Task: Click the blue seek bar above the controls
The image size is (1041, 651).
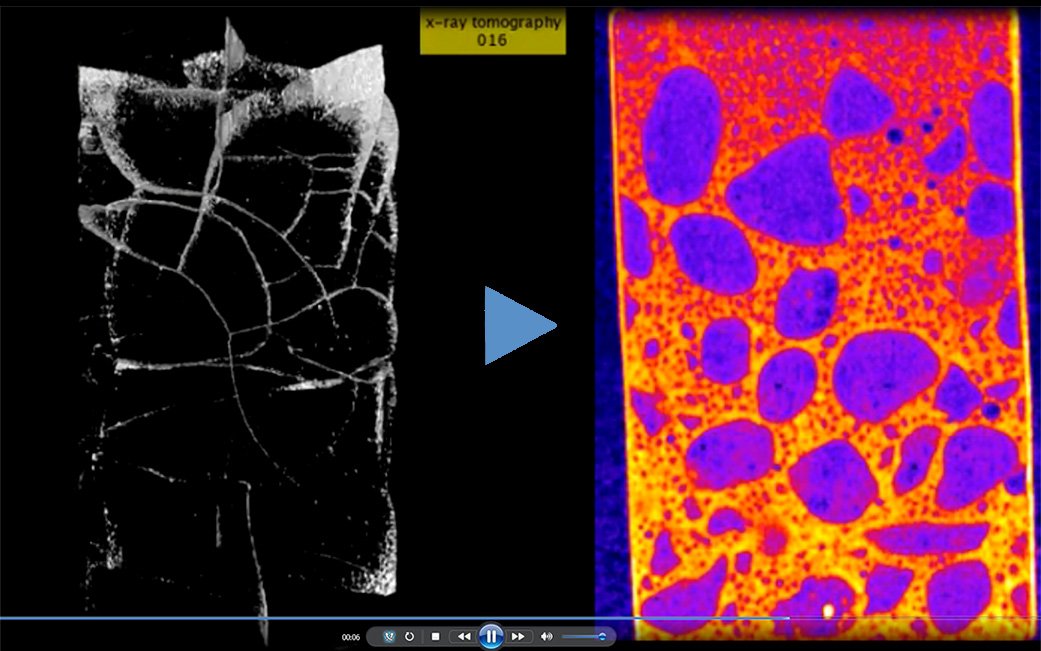Action: pos(300,619)
